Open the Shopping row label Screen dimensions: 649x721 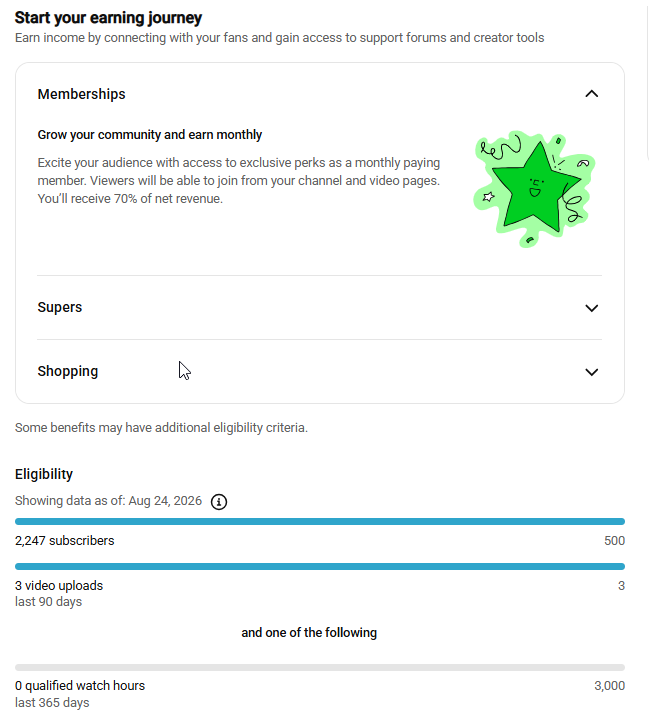point(68,372)
